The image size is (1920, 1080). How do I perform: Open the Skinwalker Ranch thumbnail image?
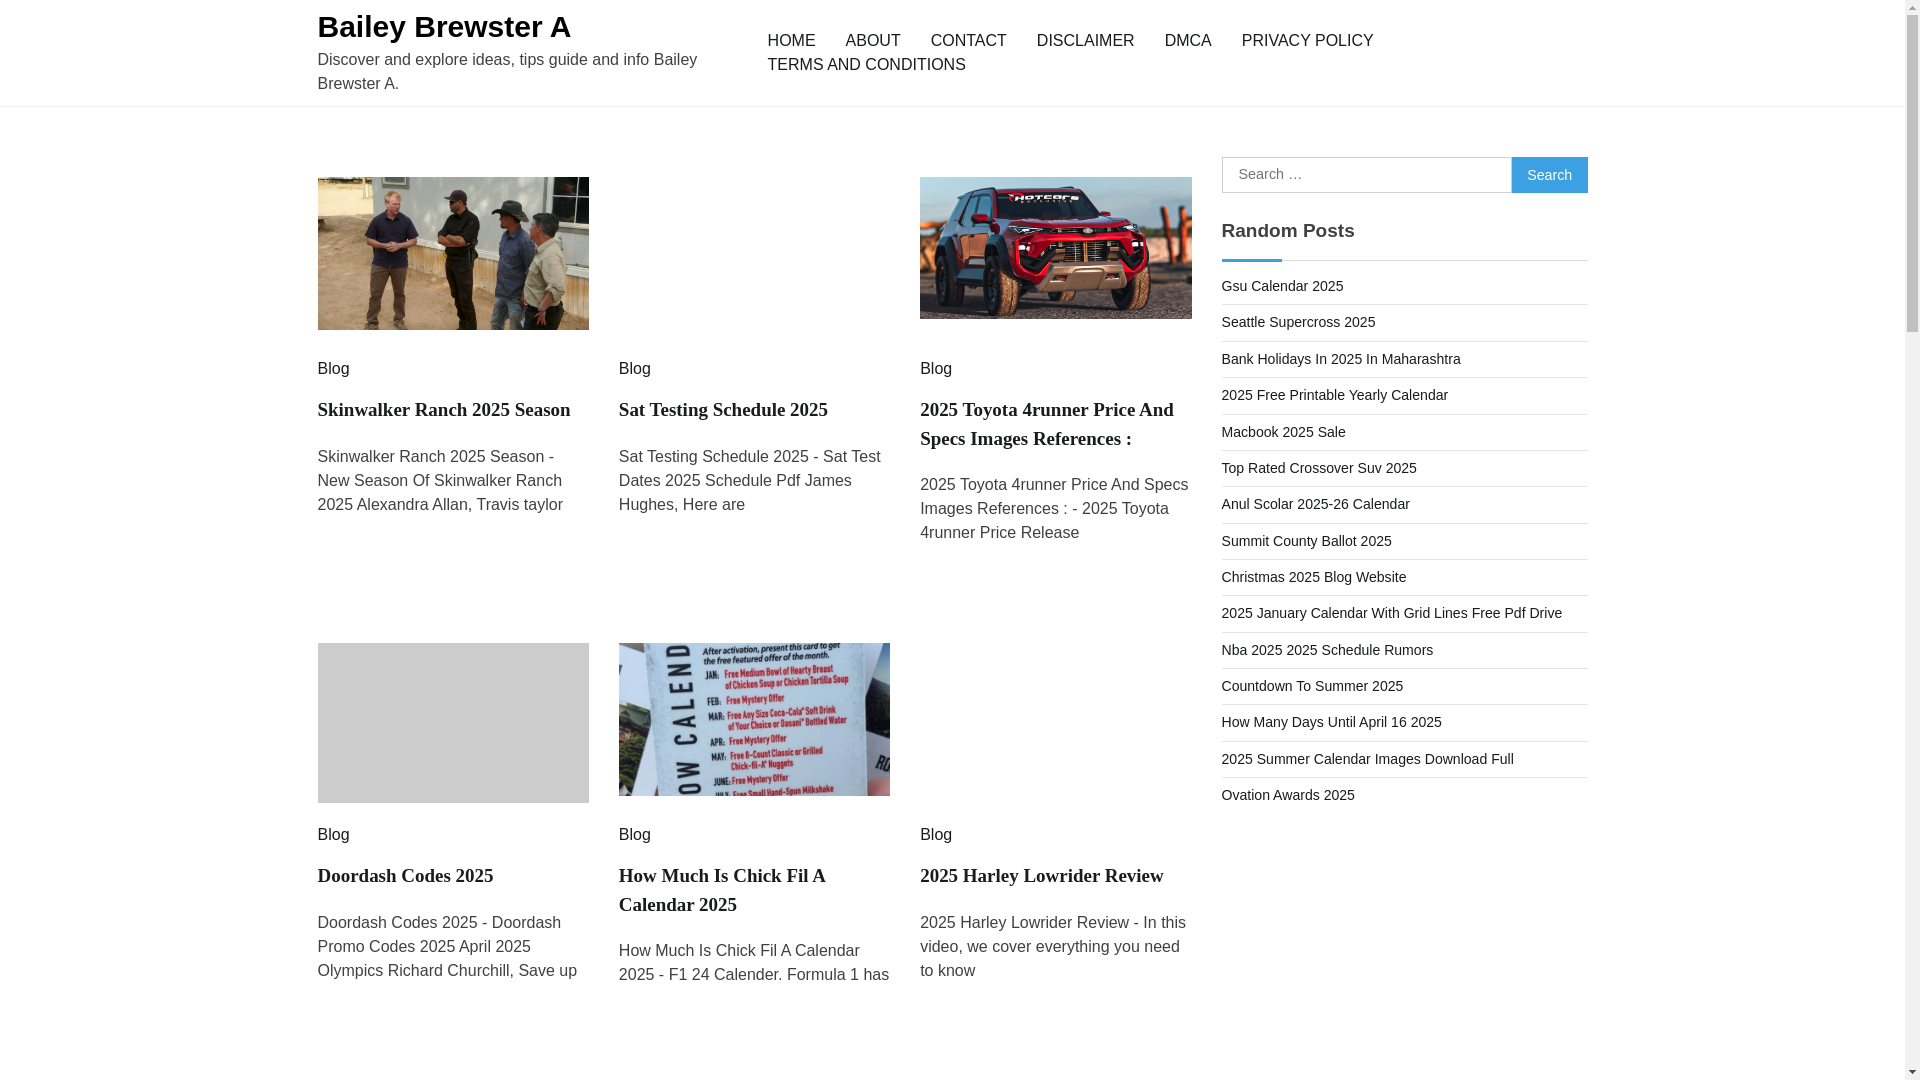(x=453, y=253)
